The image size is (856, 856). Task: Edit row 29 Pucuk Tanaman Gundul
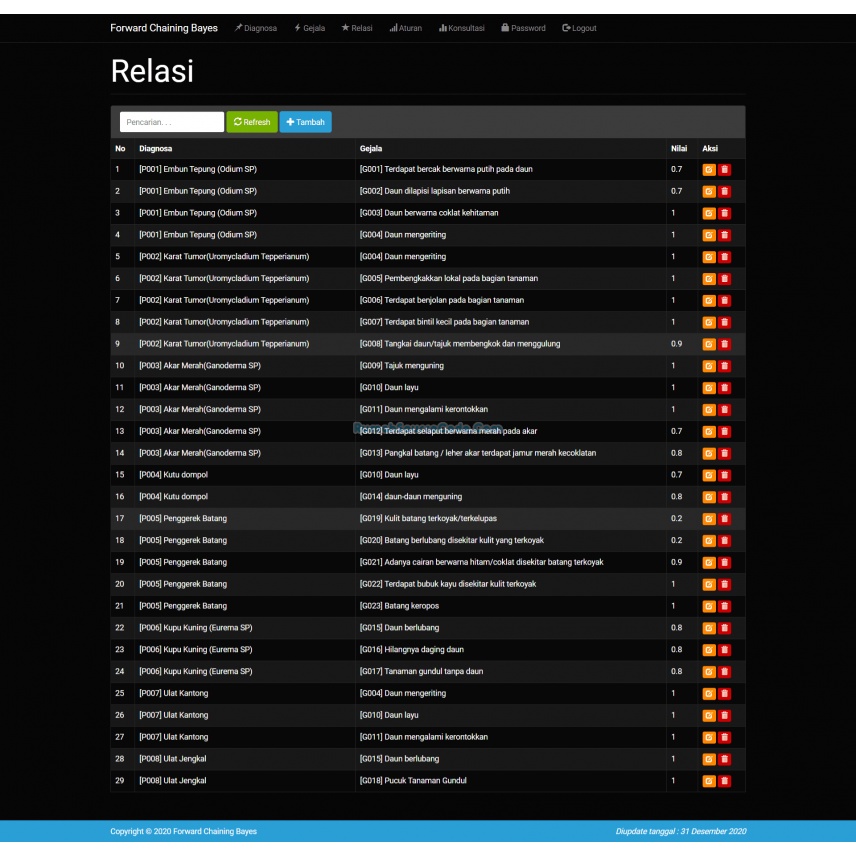pyautogui.click(x=709, y=781)
